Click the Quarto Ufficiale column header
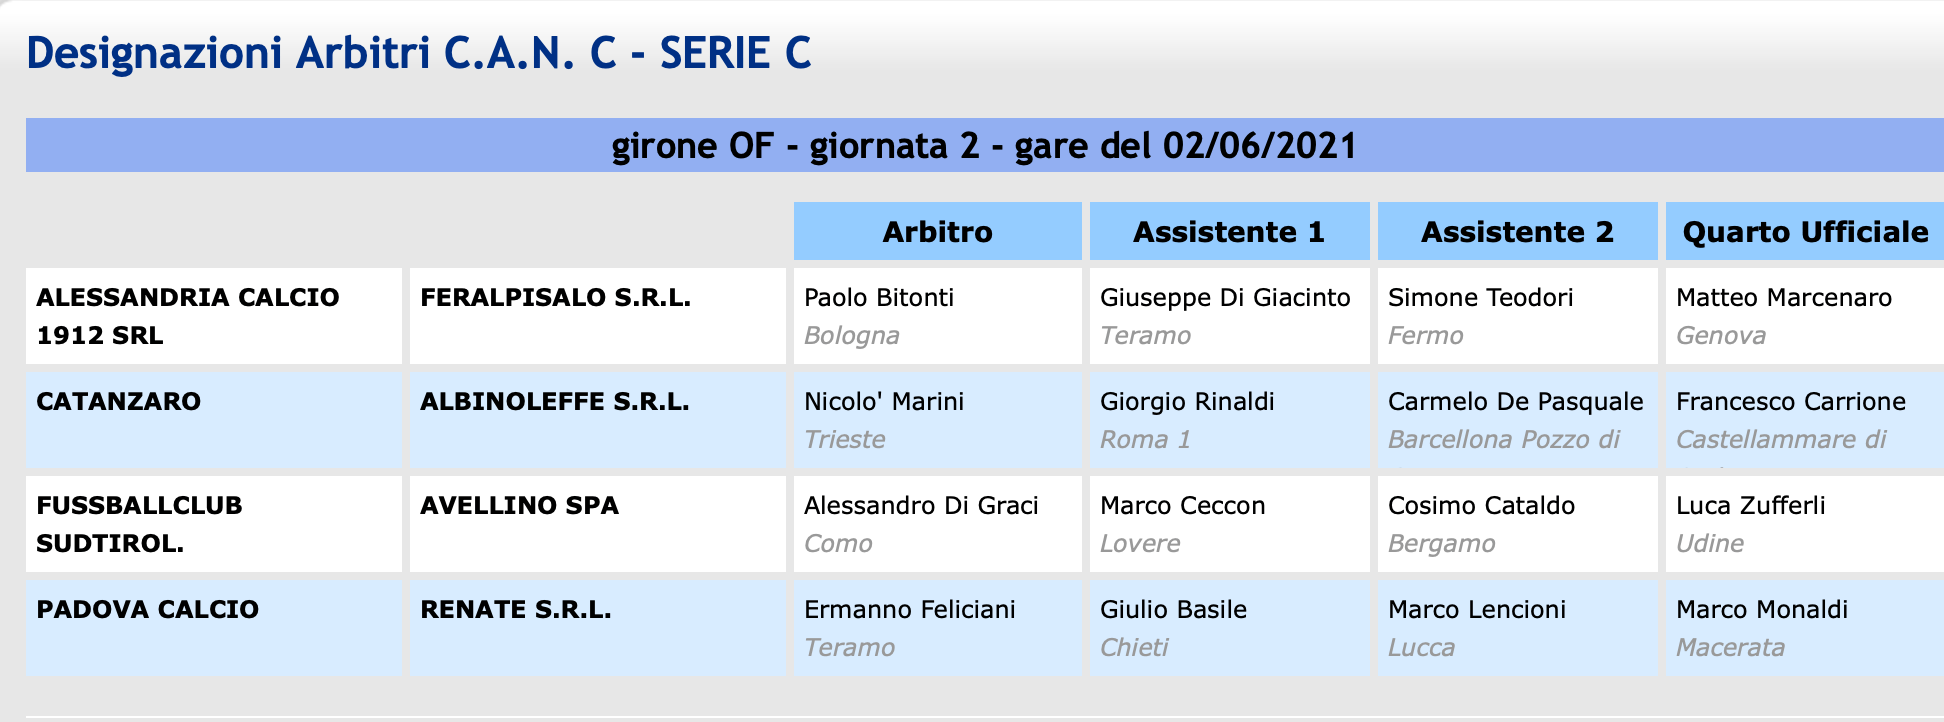 click(1805, 232)
